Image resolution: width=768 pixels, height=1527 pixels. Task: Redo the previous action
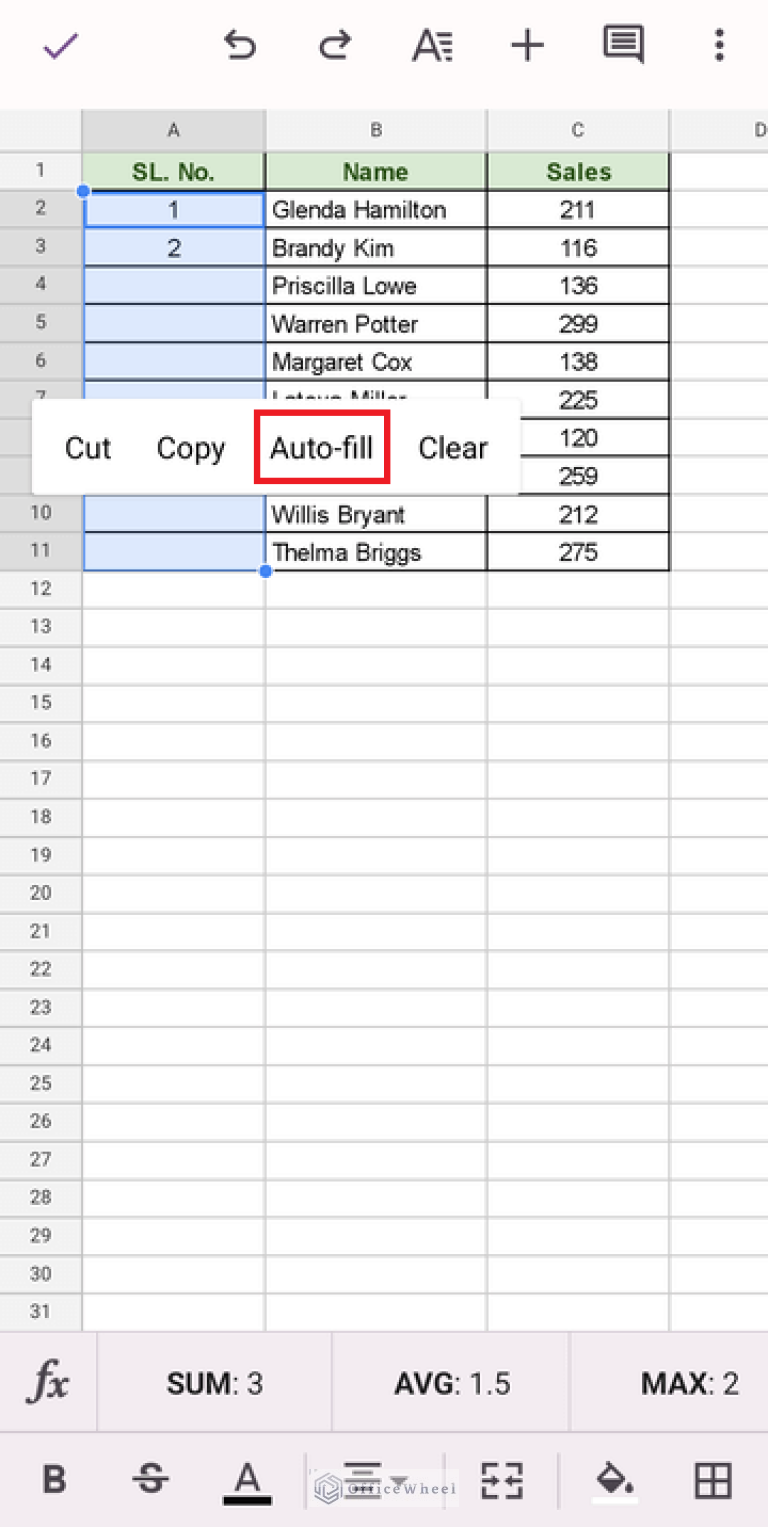point(335,46)
